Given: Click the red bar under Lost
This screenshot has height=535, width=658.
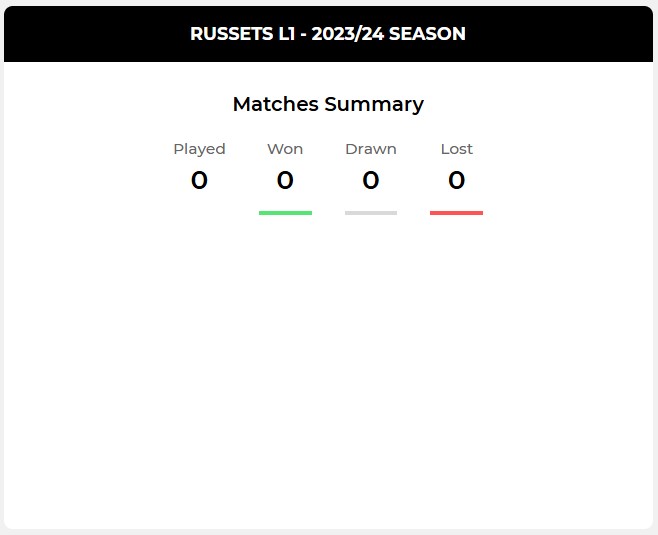Looking at the screenshot, I should [x=456, y=212].
